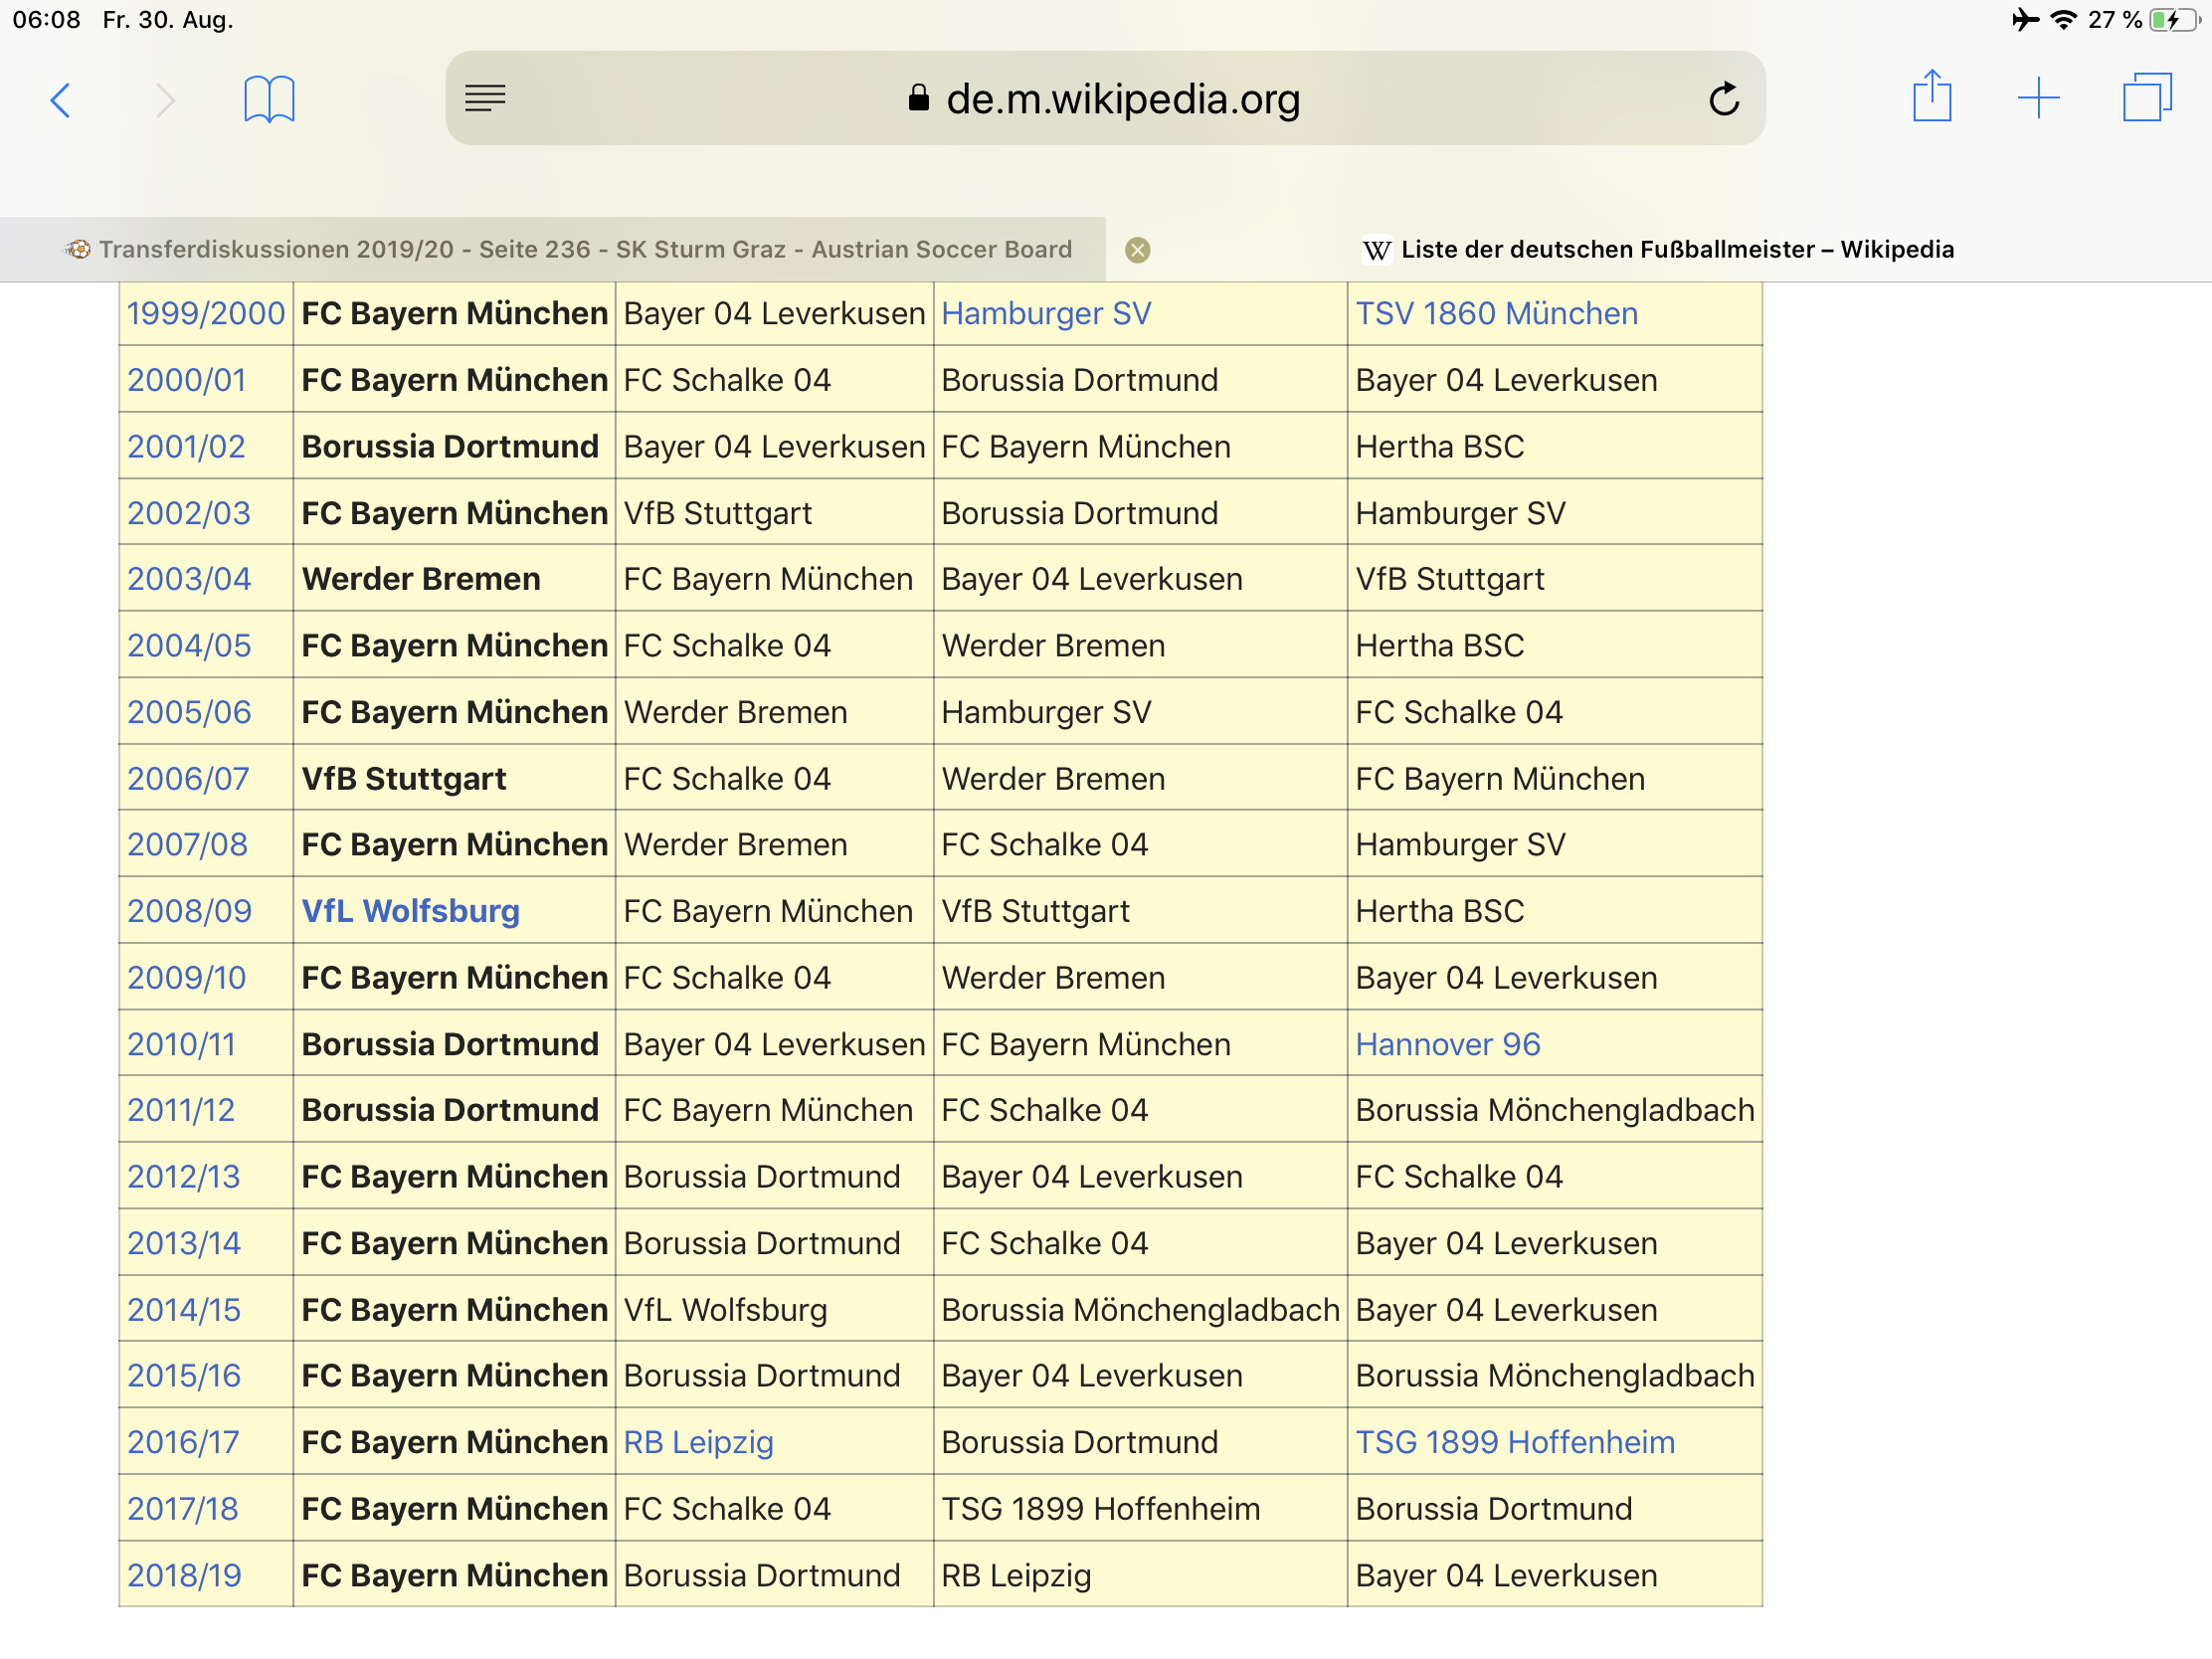Open the 2006/07 season link

pos(188,779)
